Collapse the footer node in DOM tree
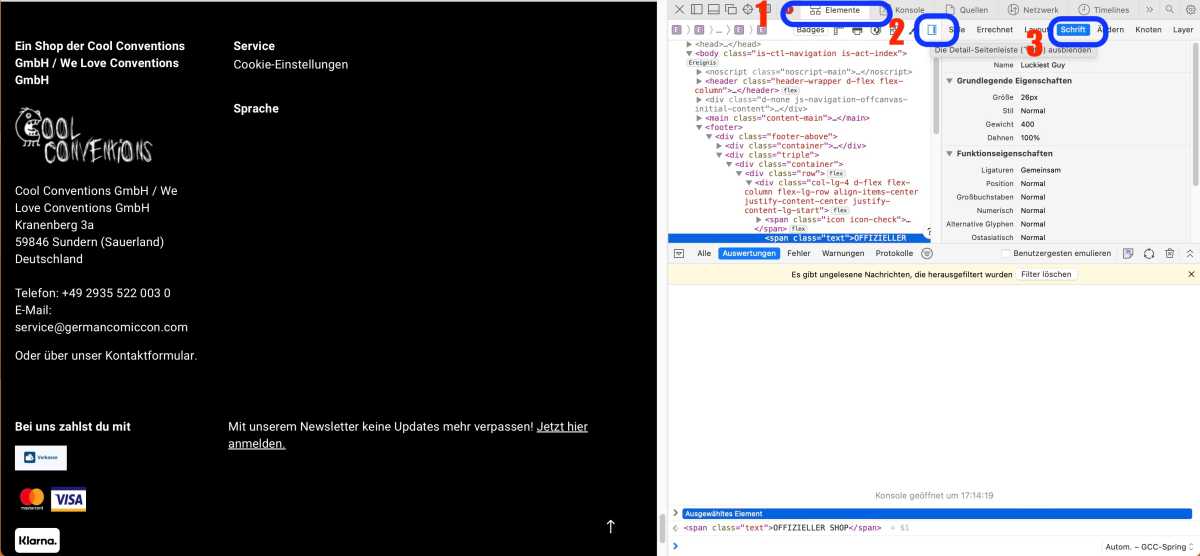The height and width of the screenshot is (556, 1200). point(700,127)
